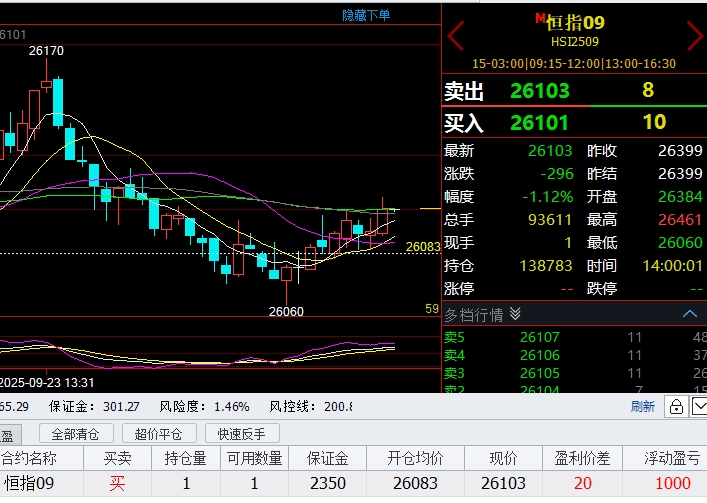Screen dimensions: 707x503
Task: Click the 卖4 price 26106
Action: click(539, 355)
